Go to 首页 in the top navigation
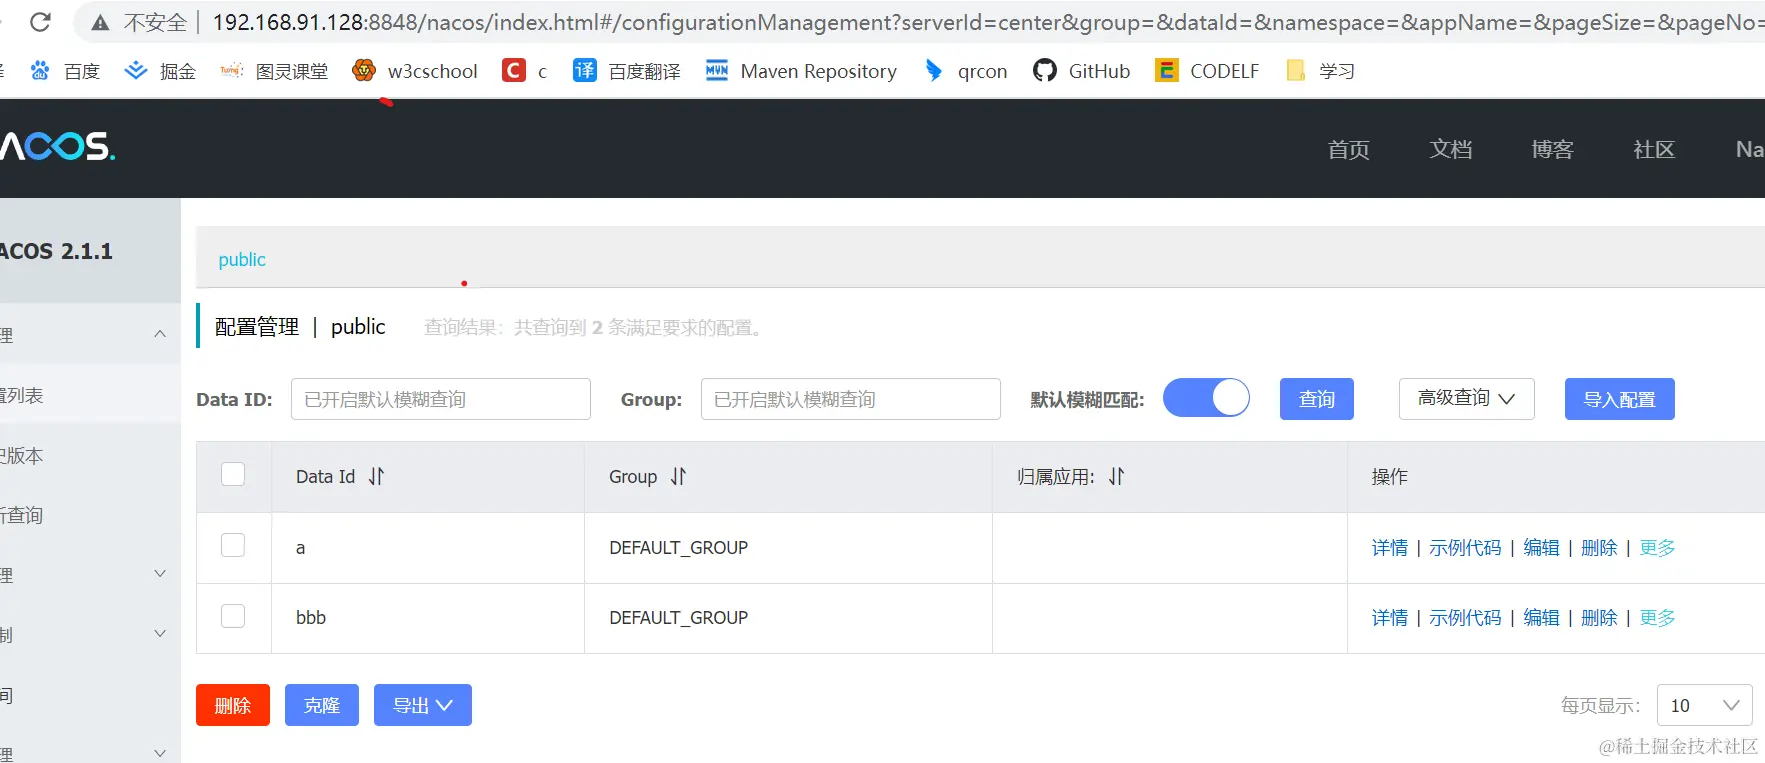Screen dimensions: 1765x763 point(1348,150)
